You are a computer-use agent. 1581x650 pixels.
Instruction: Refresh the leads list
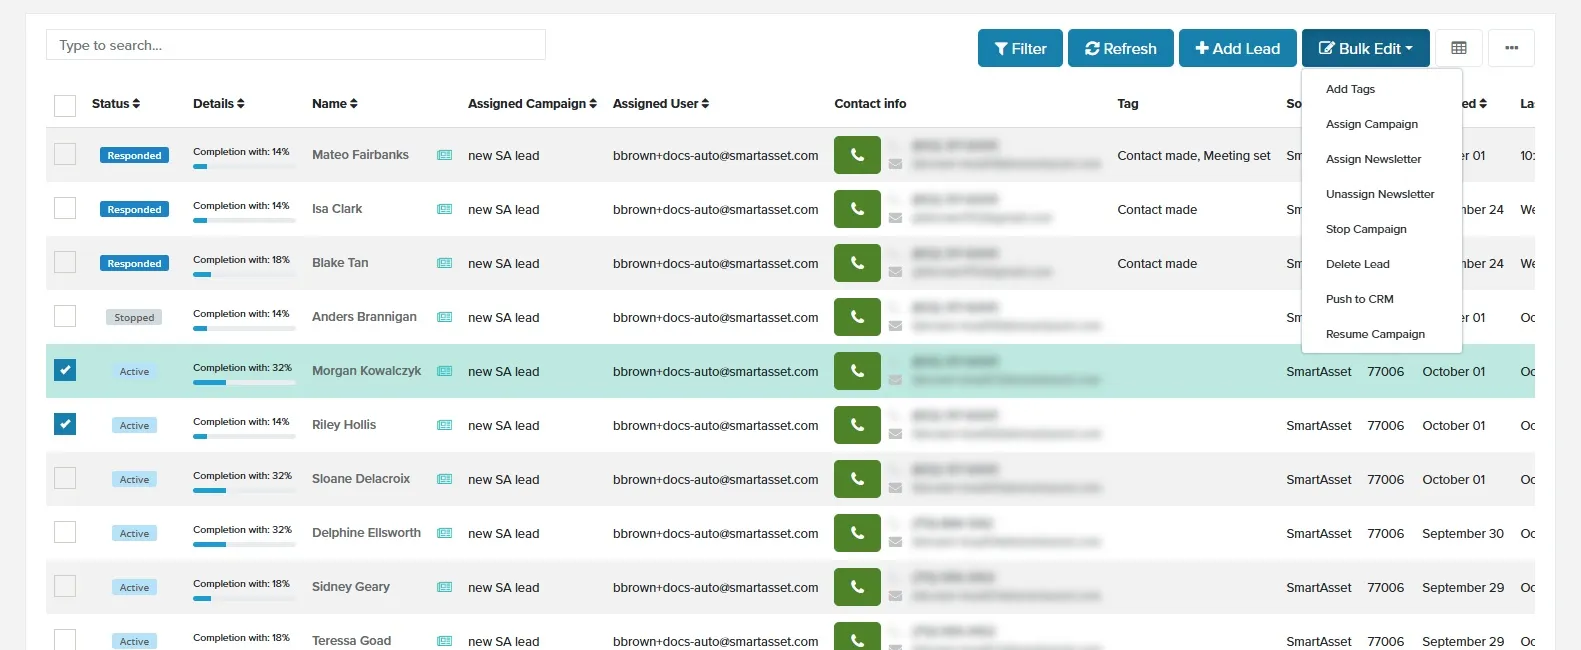(1120, 48)
